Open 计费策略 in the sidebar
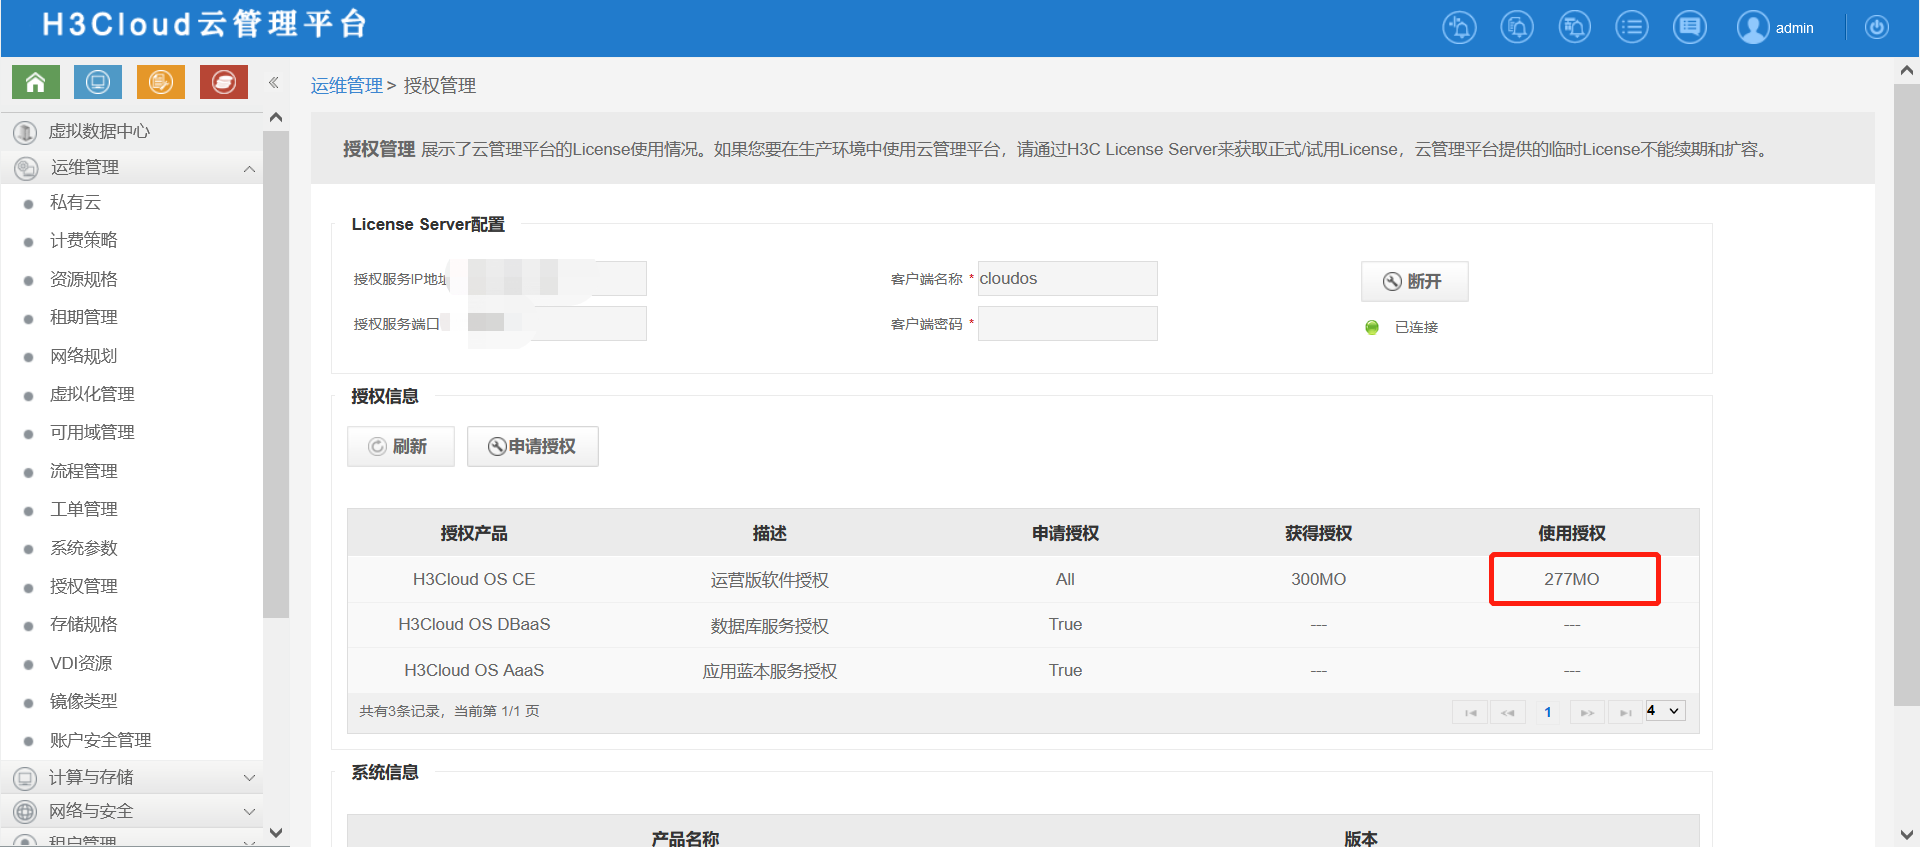Screen dimensions: 1920x847 coord(84,241)
